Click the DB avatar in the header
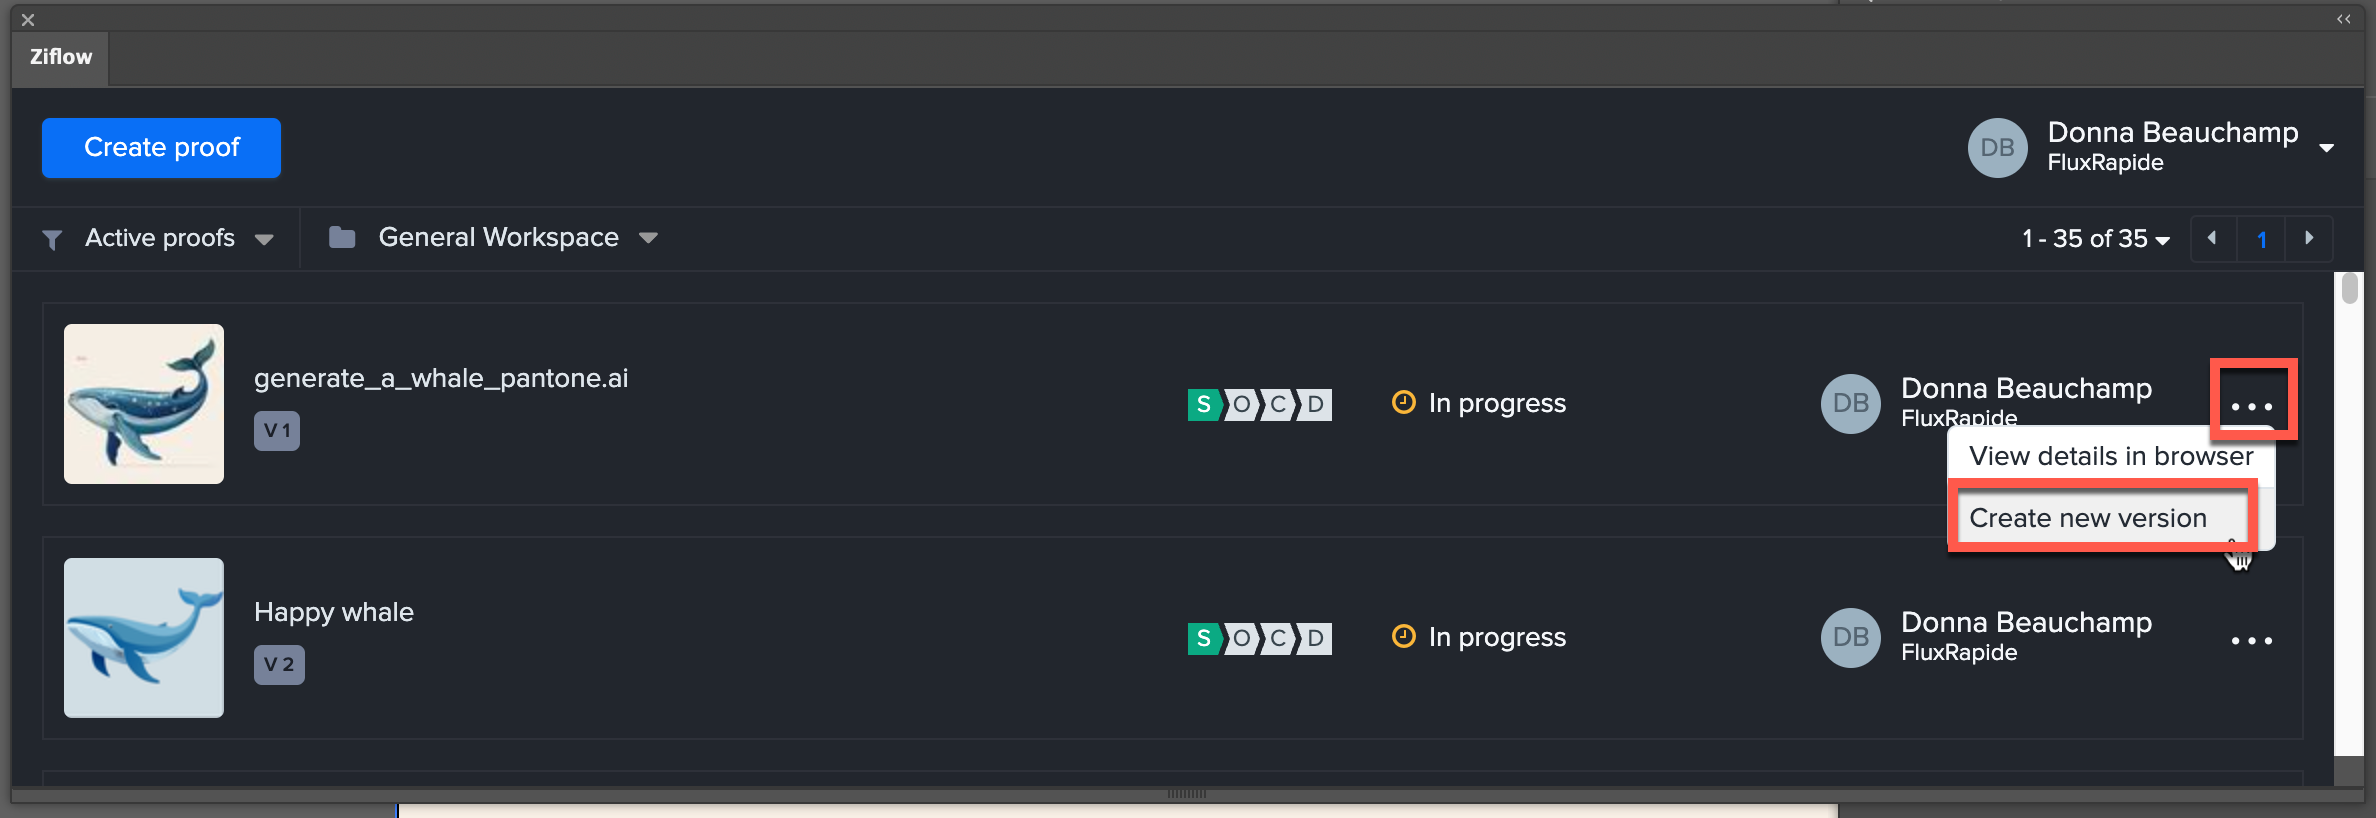The width and height of the screenshot is (2376, 818). point(1997,148)
